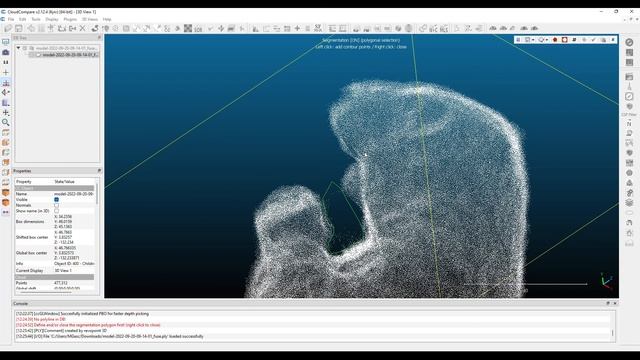
Task: Open the Tools menu
Action: click(x=36, y=19)
